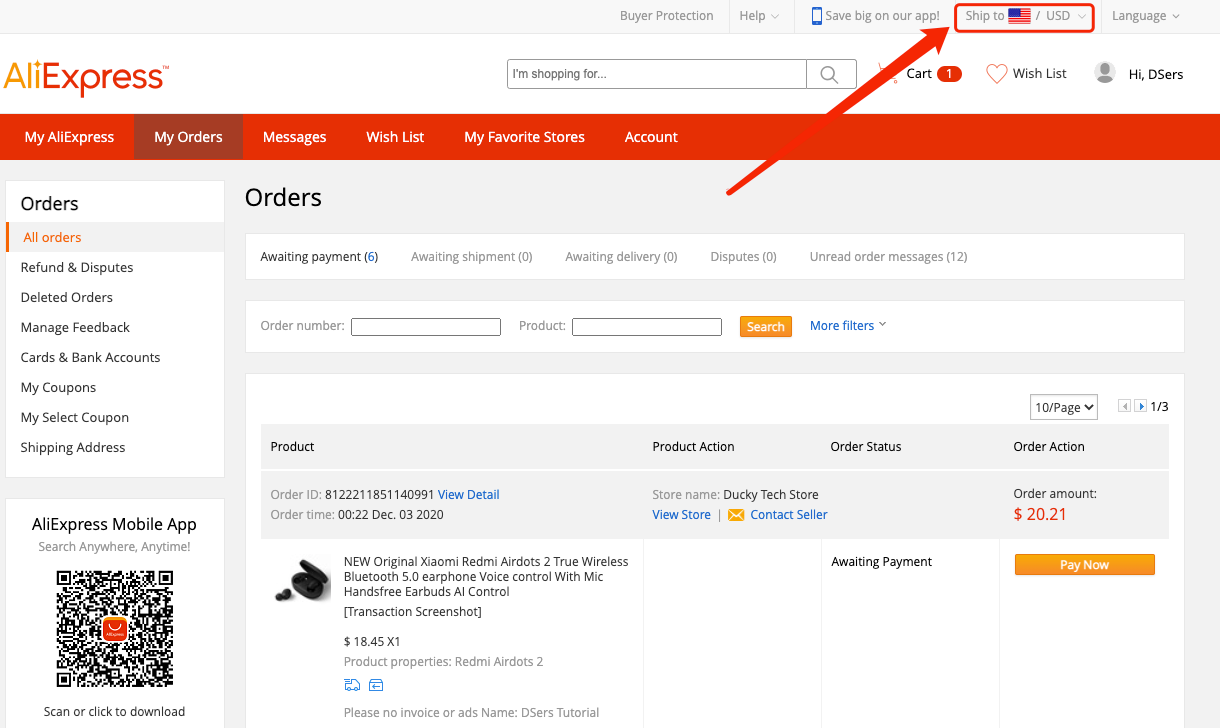Screen dimensions: 1220x728
Task: Open Unread order messages (12)
Action: [x=888, y=257]
